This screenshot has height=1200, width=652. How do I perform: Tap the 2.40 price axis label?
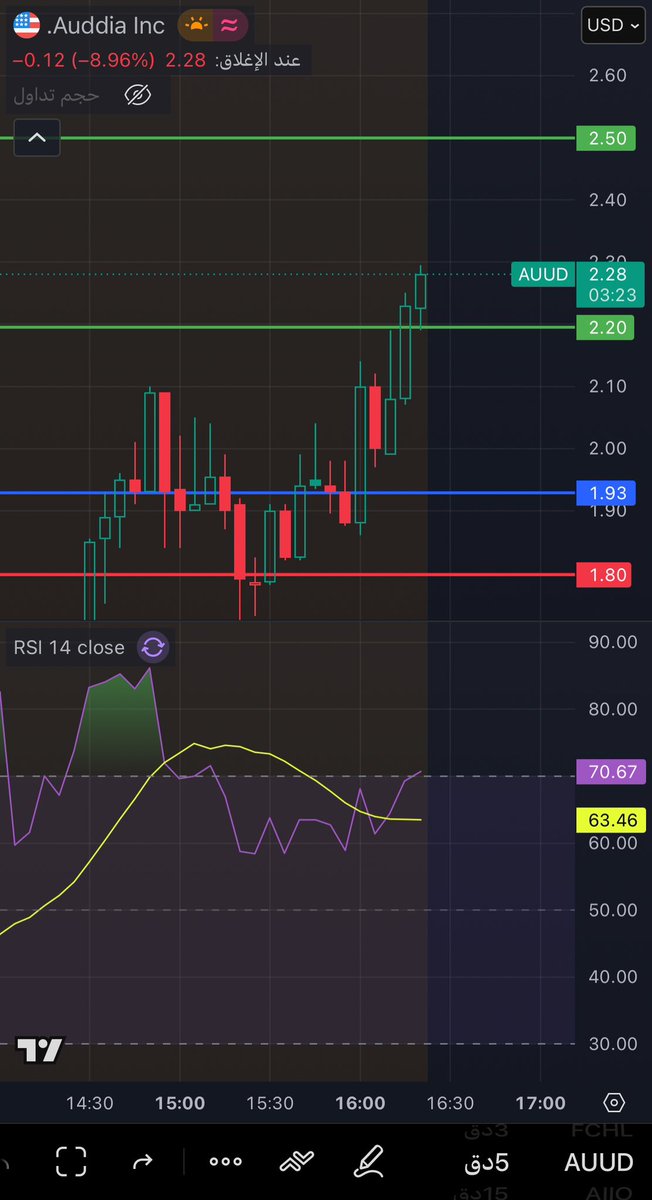pos(608,199)
